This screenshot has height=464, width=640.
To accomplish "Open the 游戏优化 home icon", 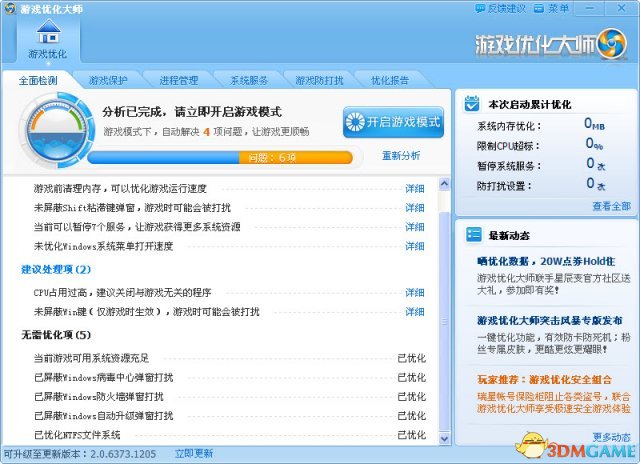I will tap(48, 39).
